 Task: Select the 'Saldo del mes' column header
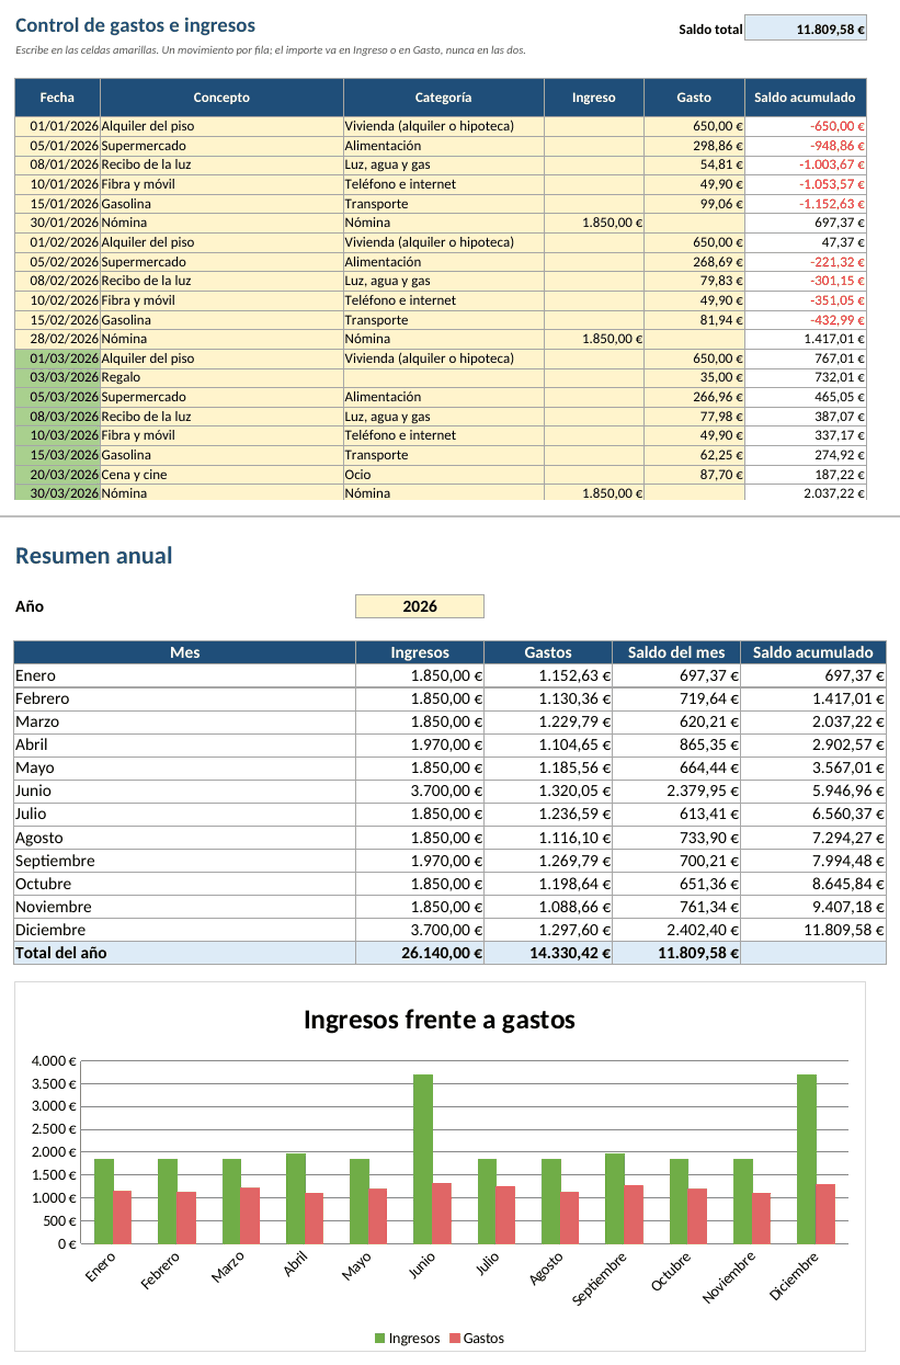[x=677, y=652]
